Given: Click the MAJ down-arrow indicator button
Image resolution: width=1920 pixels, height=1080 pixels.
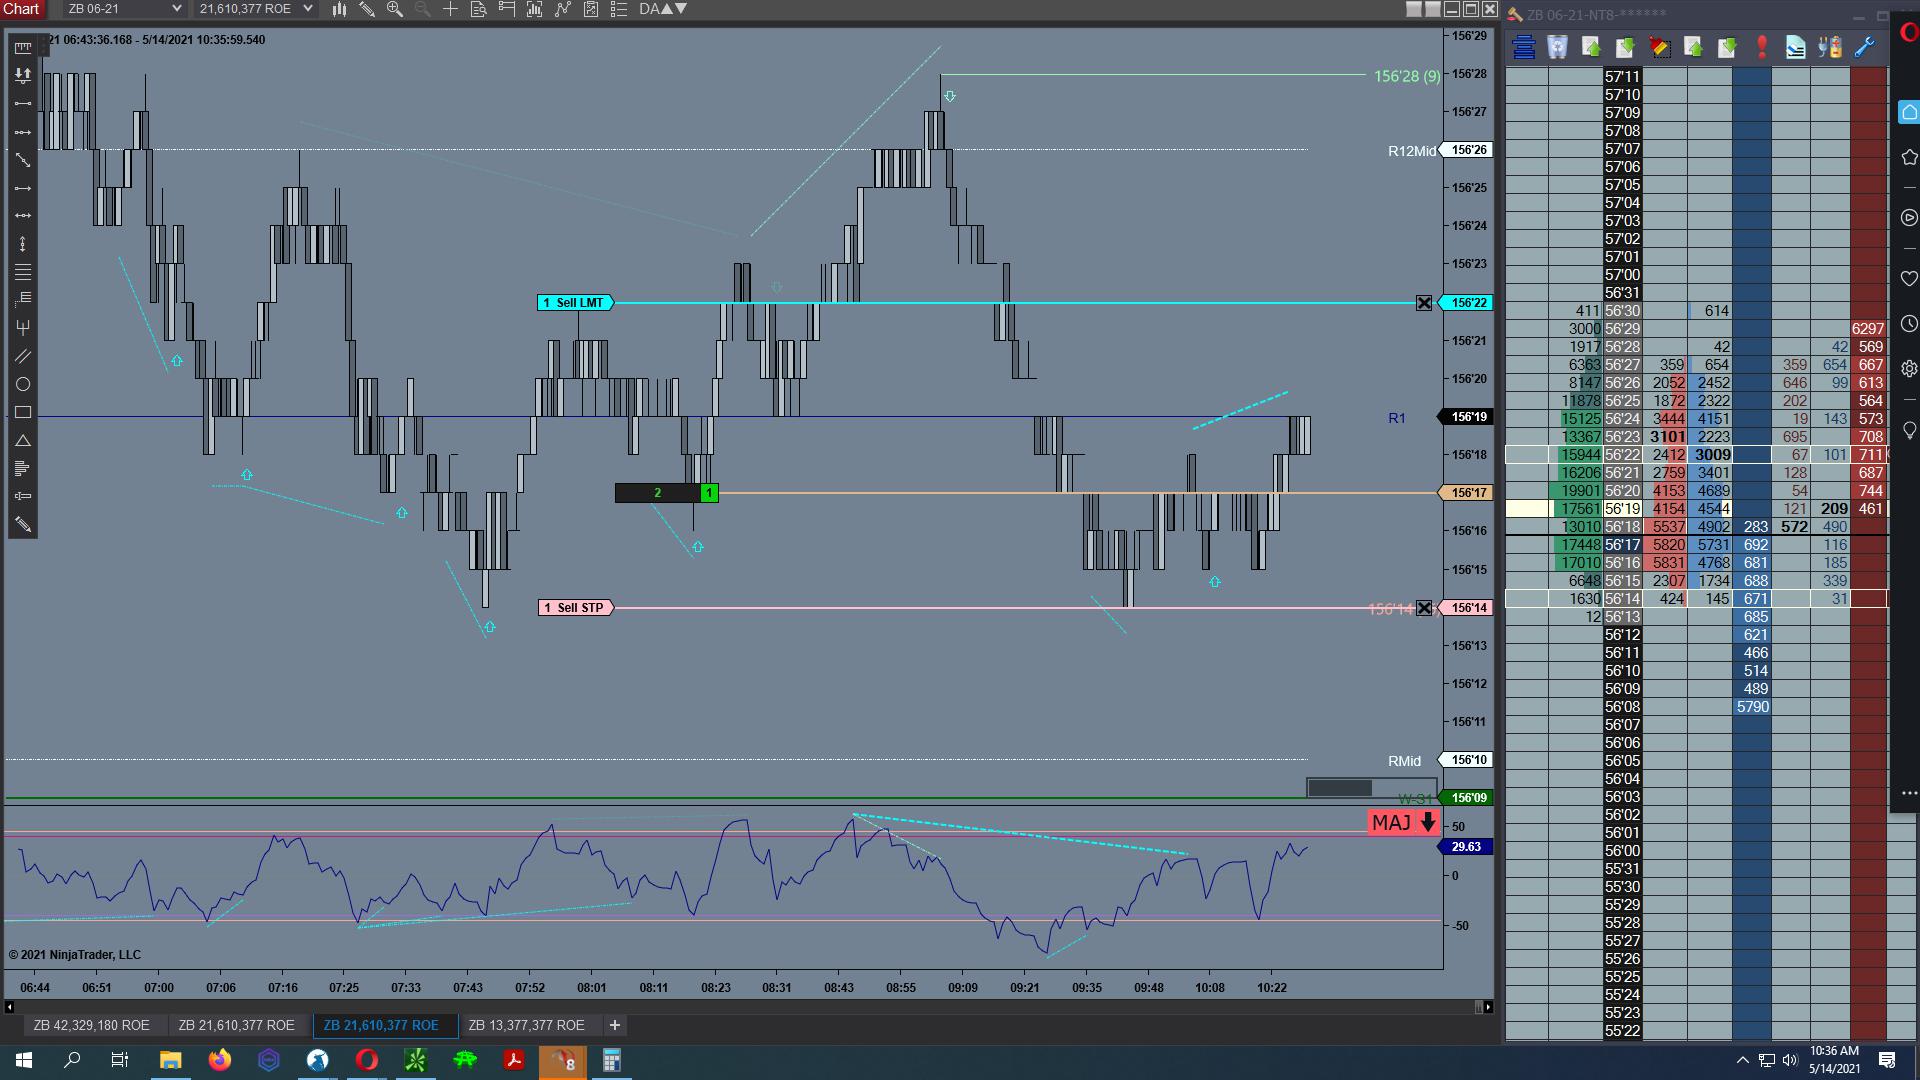Looking at the screenshot, I should [1404, 823].
